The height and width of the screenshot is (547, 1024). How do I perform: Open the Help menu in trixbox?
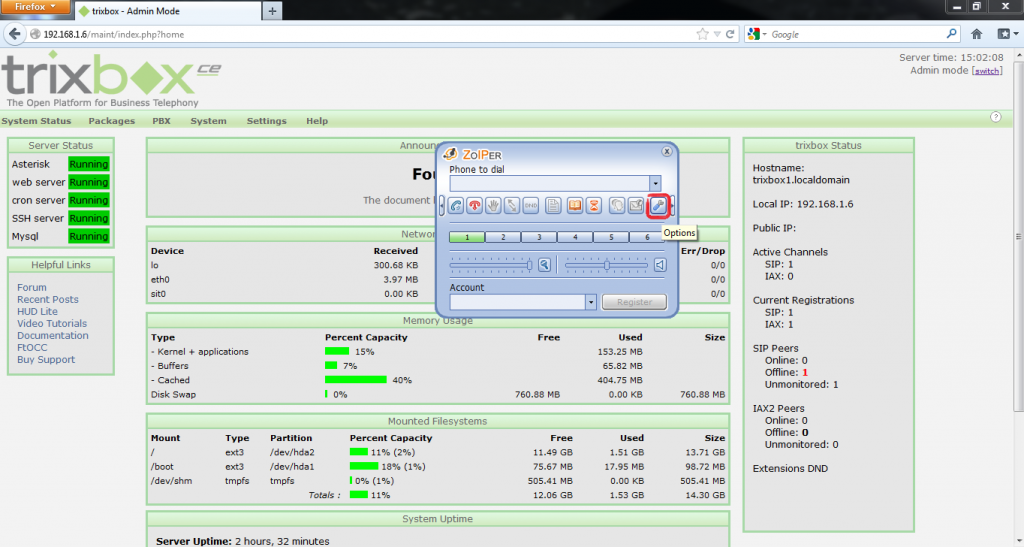tap(317, 121)
